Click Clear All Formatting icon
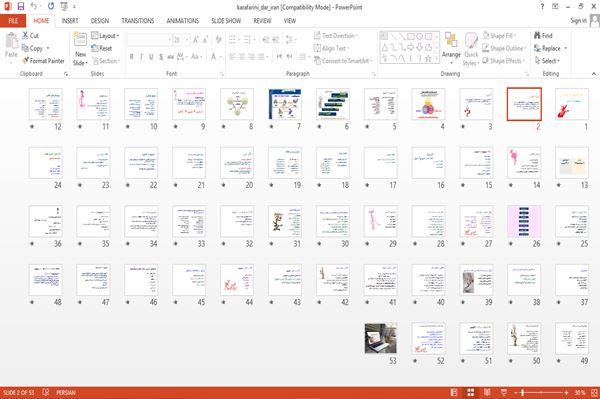 coord(218,39)
